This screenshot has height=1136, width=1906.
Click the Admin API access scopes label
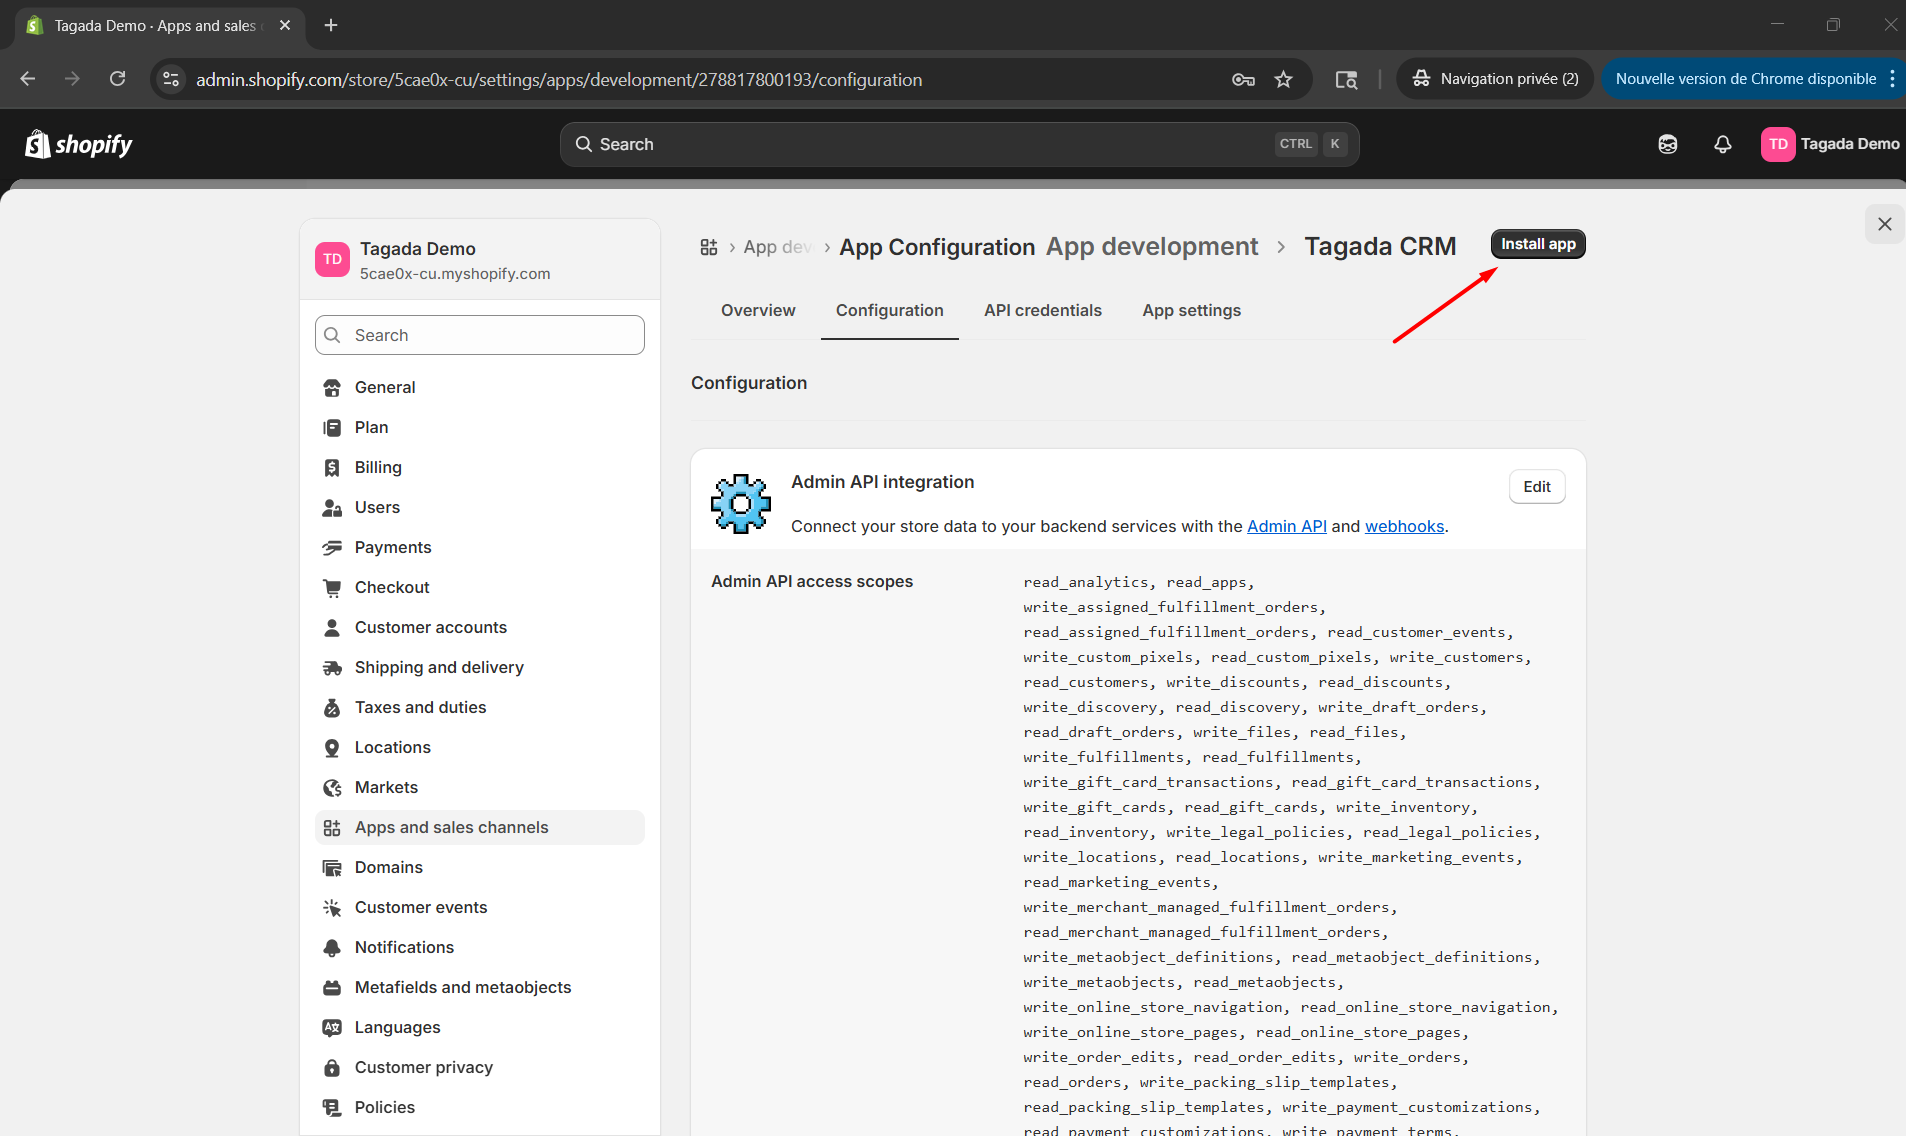tap(812, 582)
